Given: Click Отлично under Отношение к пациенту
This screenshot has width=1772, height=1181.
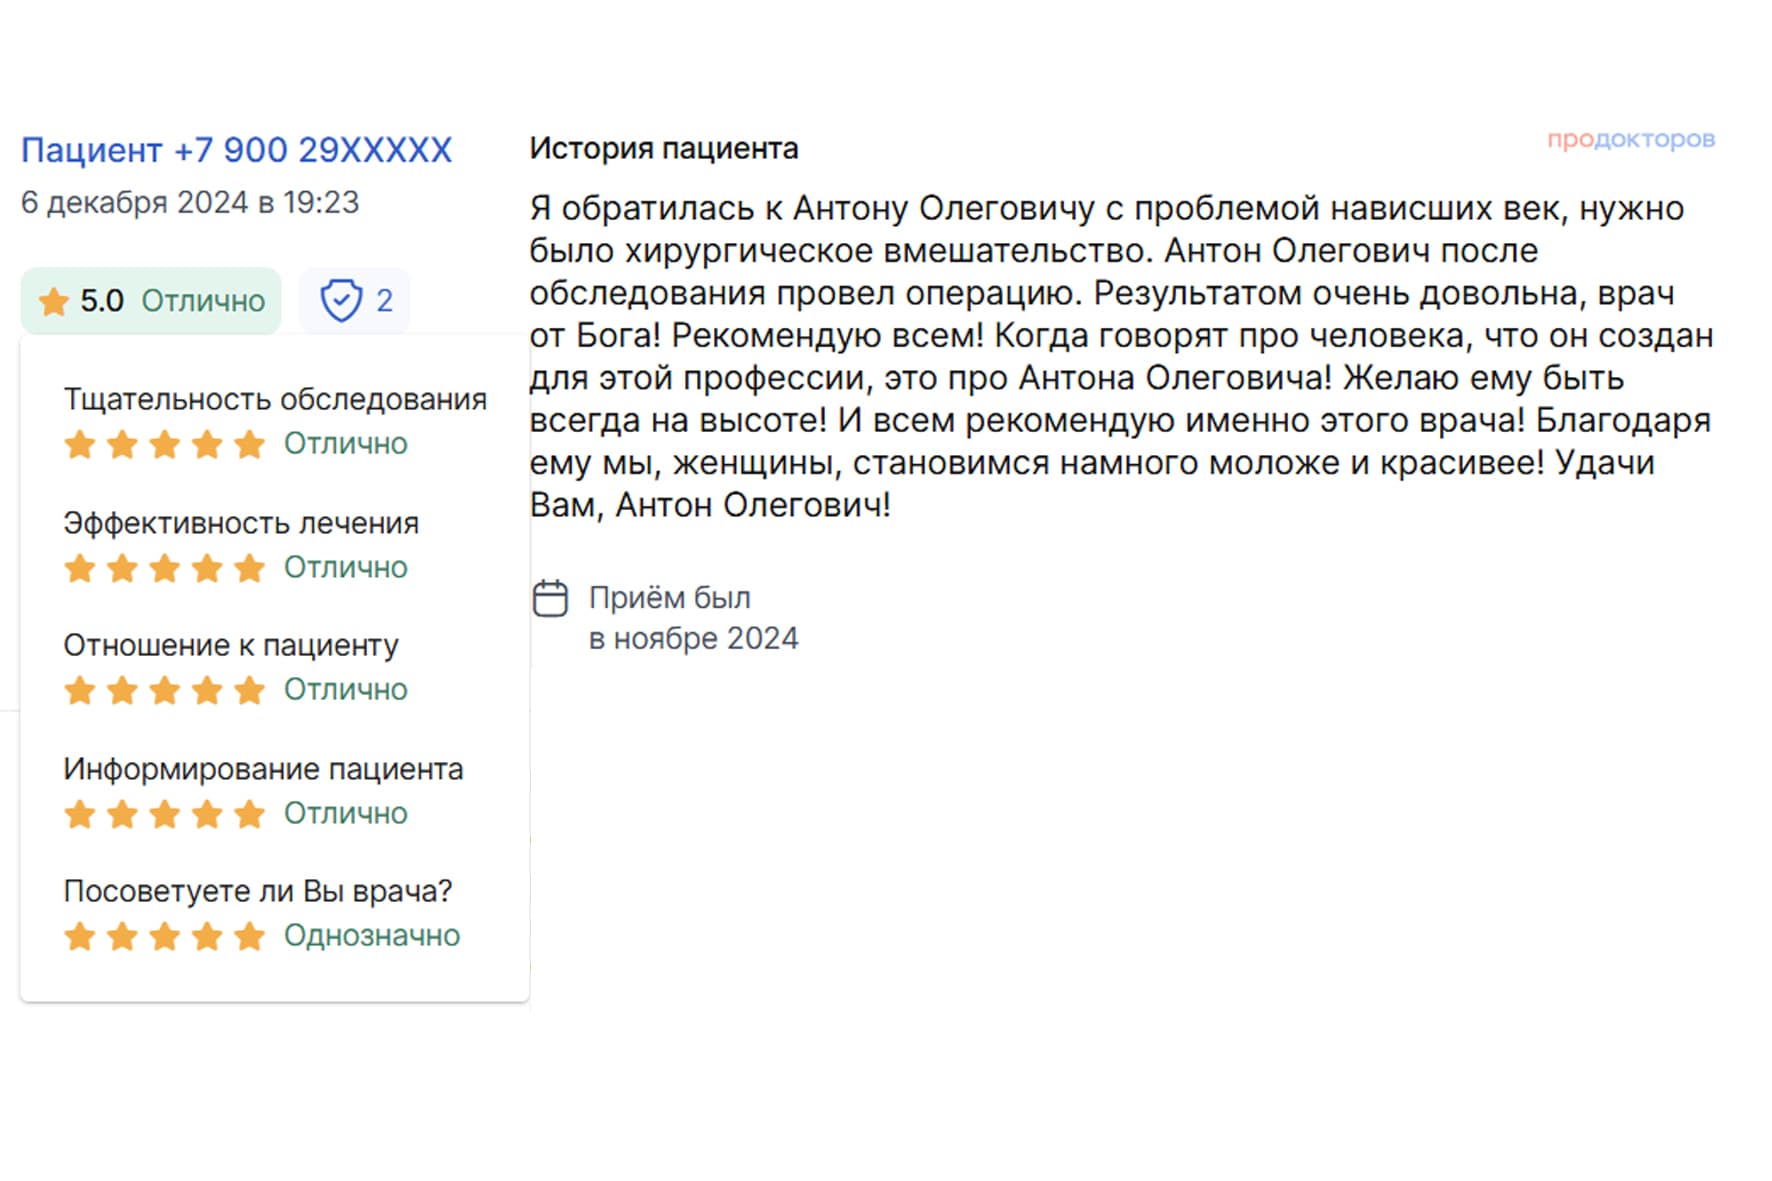Looking at the screenshot, I should (346, 689).
